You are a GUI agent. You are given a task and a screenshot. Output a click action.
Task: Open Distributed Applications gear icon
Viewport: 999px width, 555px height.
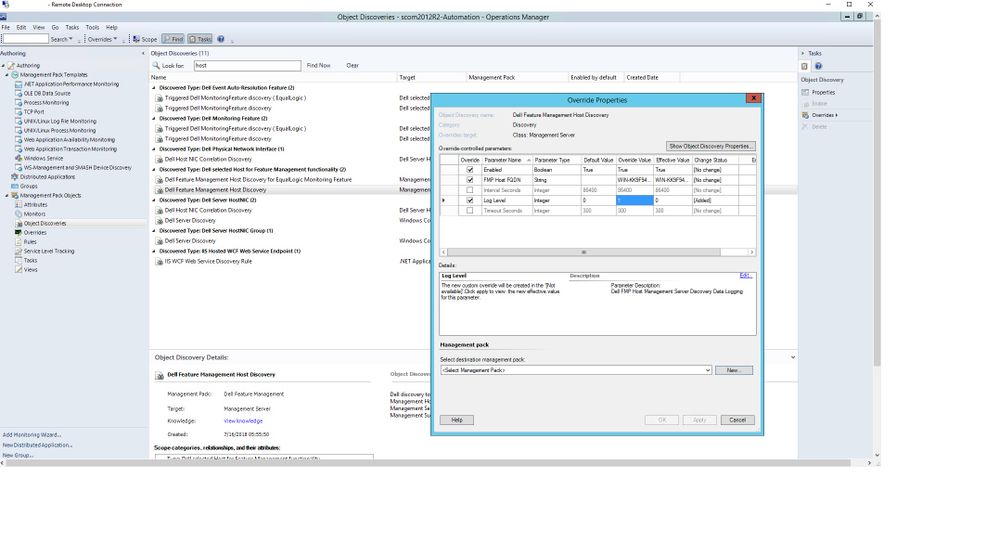click(x=15, y=177)
